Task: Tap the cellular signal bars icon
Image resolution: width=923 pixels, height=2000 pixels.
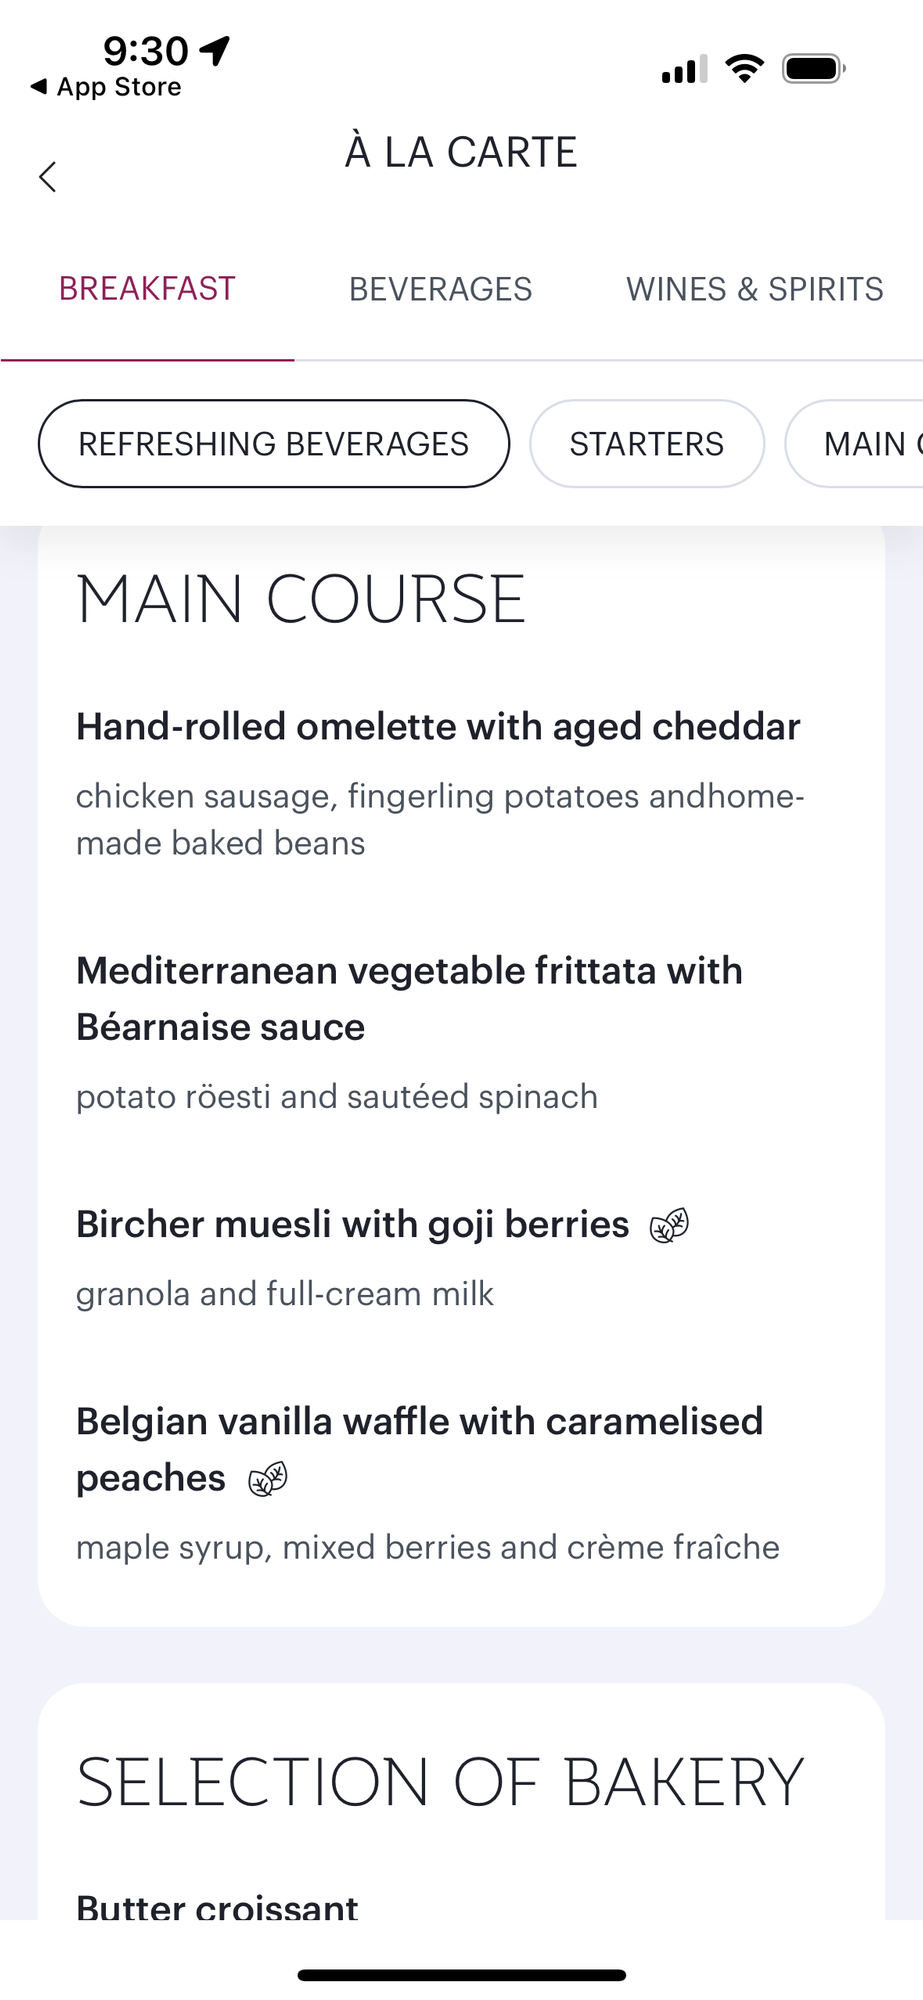Action: [684, 69]
